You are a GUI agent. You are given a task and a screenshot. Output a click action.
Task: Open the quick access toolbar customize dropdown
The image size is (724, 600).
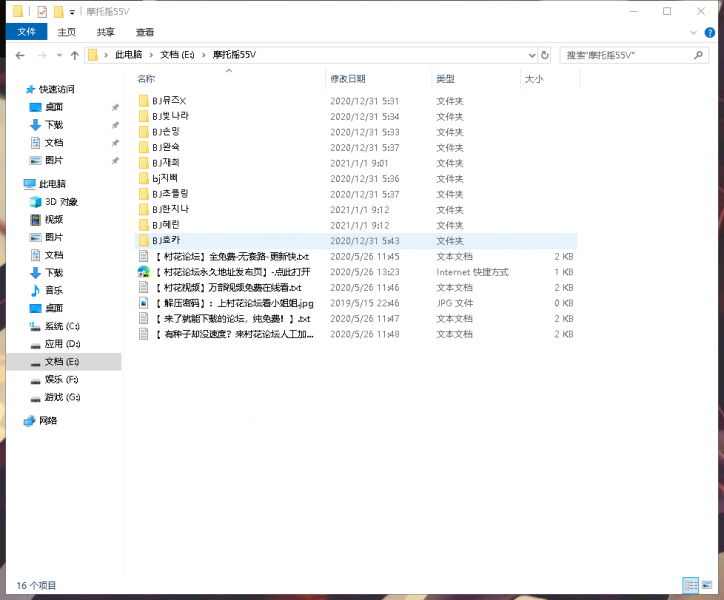pyautogui.click(x=72, y=12)
